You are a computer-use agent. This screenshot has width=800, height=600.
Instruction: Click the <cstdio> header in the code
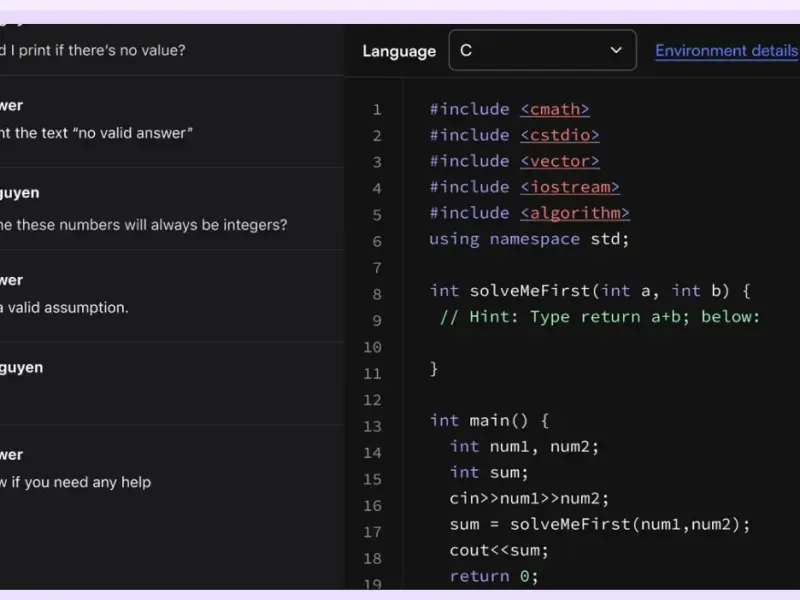coord(559,135)
